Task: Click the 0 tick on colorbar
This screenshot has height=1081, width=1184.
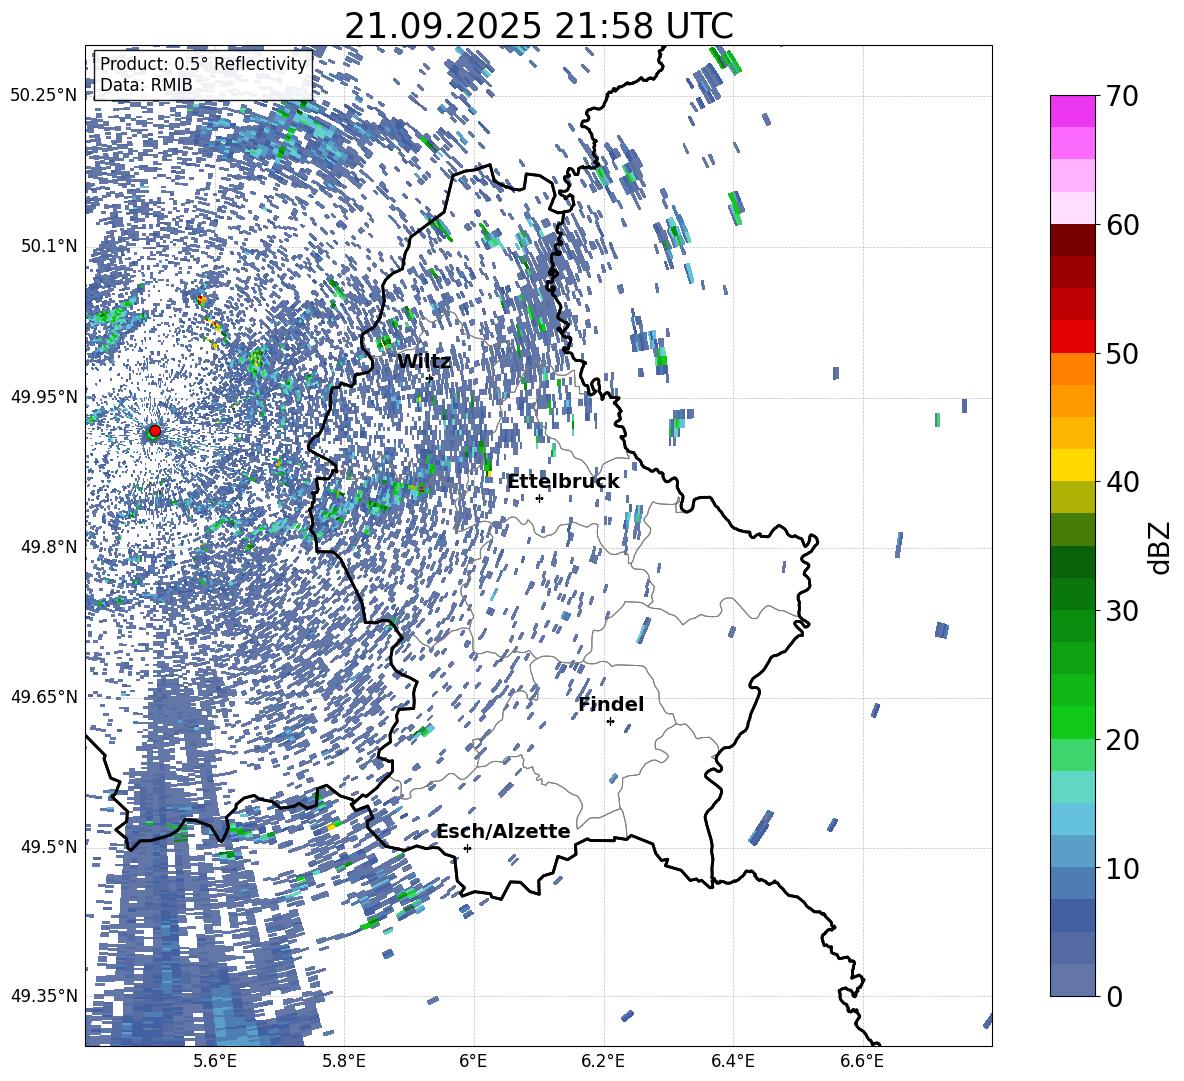Action: (1115, 996)
